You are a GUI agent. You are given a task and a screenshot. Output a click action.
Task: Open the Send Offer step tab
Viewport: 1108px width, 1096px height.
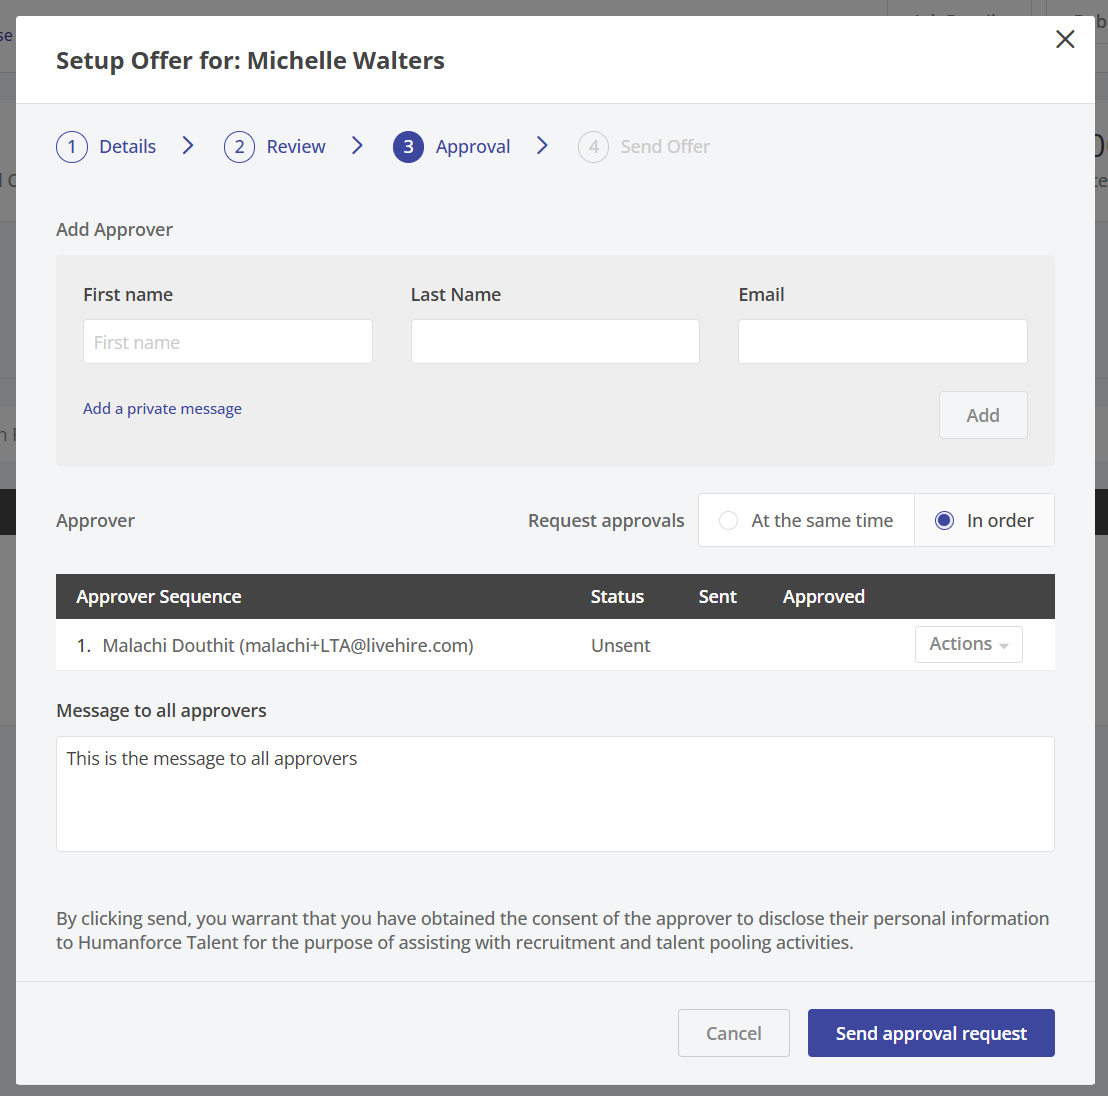(665, 147)
